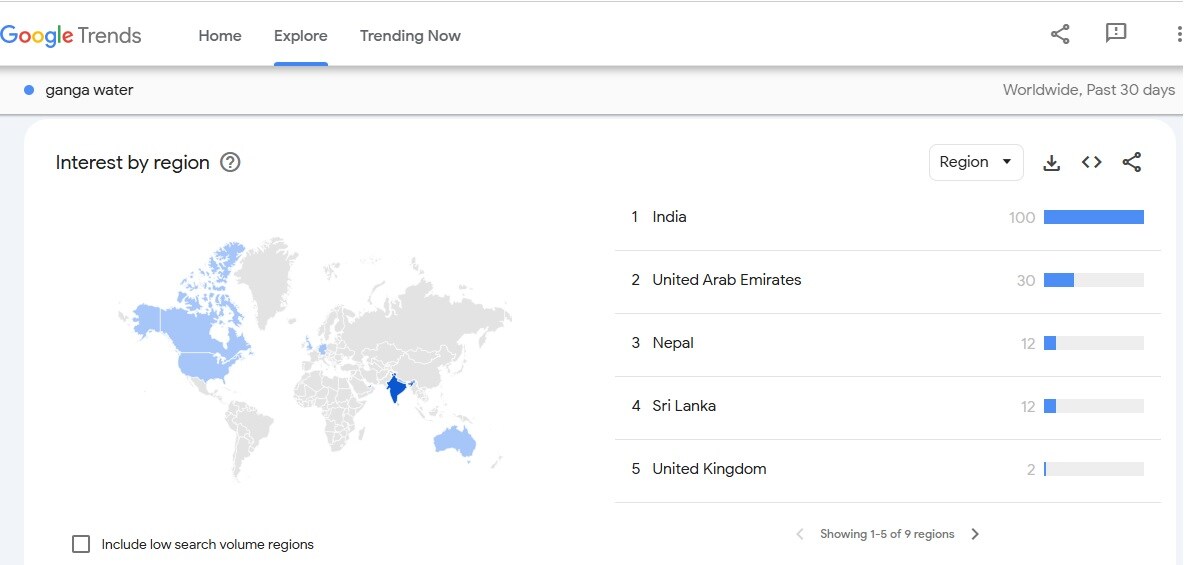Click the blue dot beside ganga water
This screenshot has width=1184, height=565.
tap(29, 90)
